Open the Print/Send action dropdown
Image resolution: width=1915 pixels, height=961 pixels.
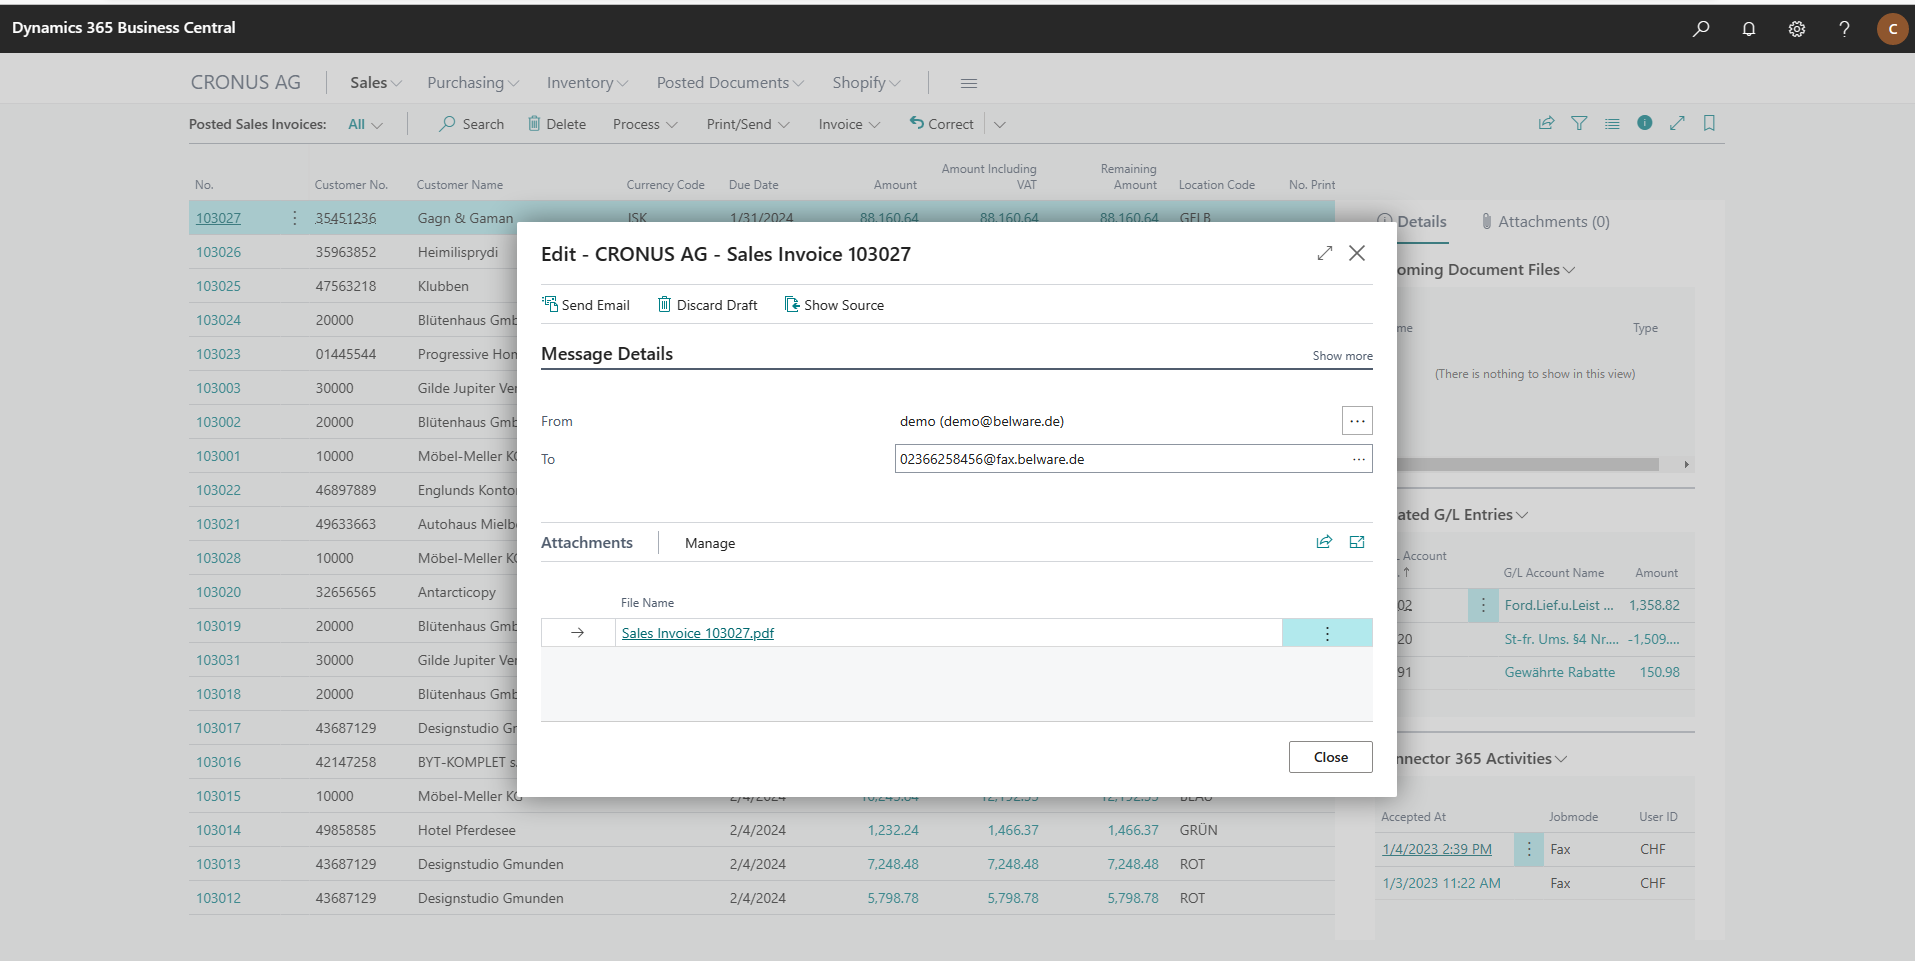tap(748, 124)
